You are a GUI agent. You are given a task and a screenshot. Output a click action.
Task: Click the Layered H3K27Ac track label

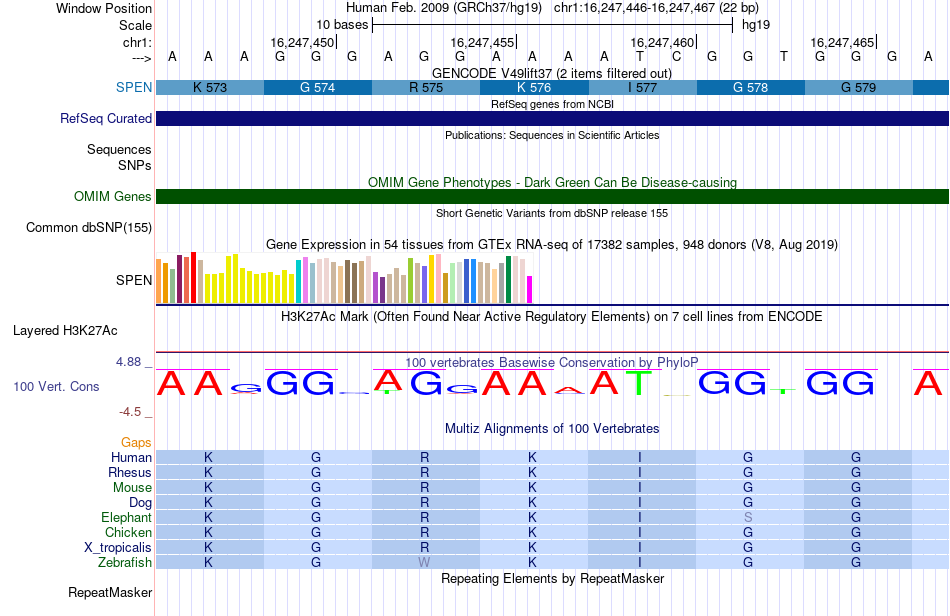click(x=65, y=330)
